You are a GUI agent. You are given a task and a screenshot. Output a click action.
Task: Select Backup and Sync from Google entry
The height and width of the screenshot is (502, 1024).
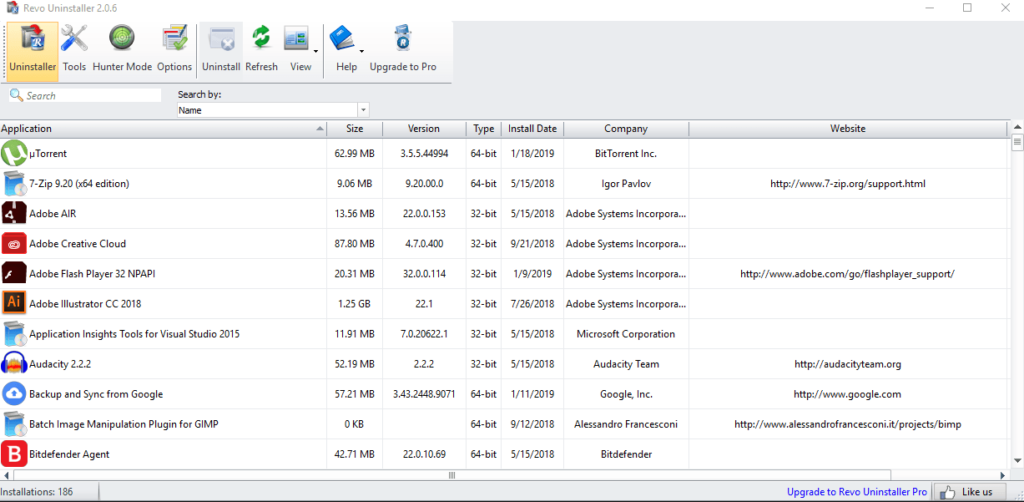tap(96, 394)
